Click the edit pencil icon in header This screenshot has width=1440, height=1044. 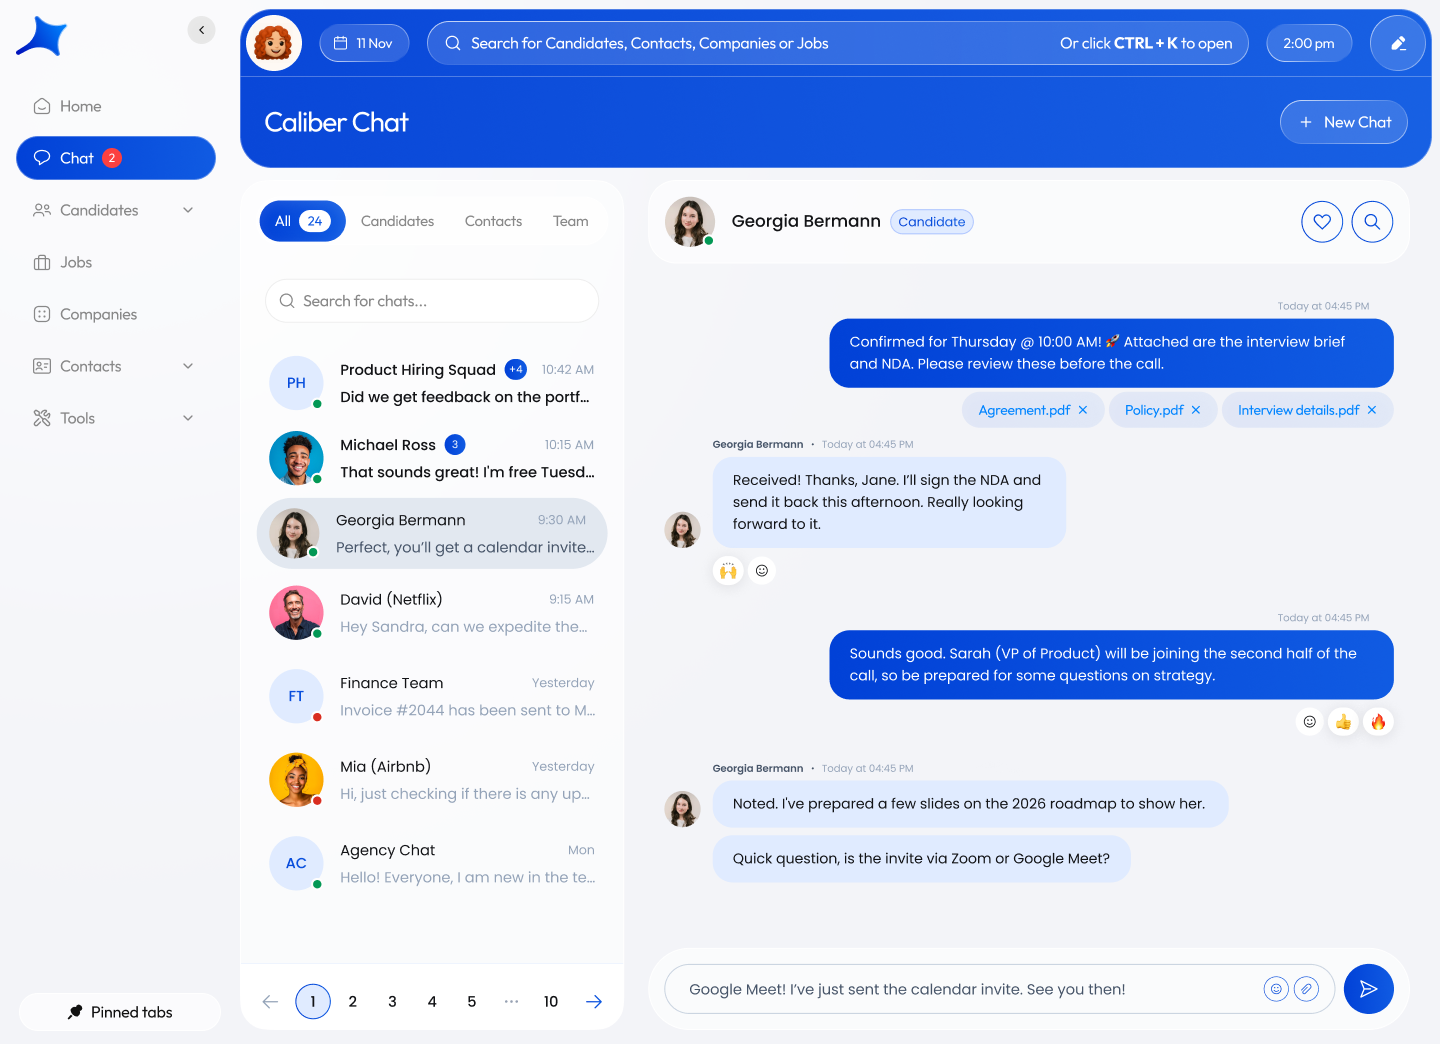point(1398,43)
